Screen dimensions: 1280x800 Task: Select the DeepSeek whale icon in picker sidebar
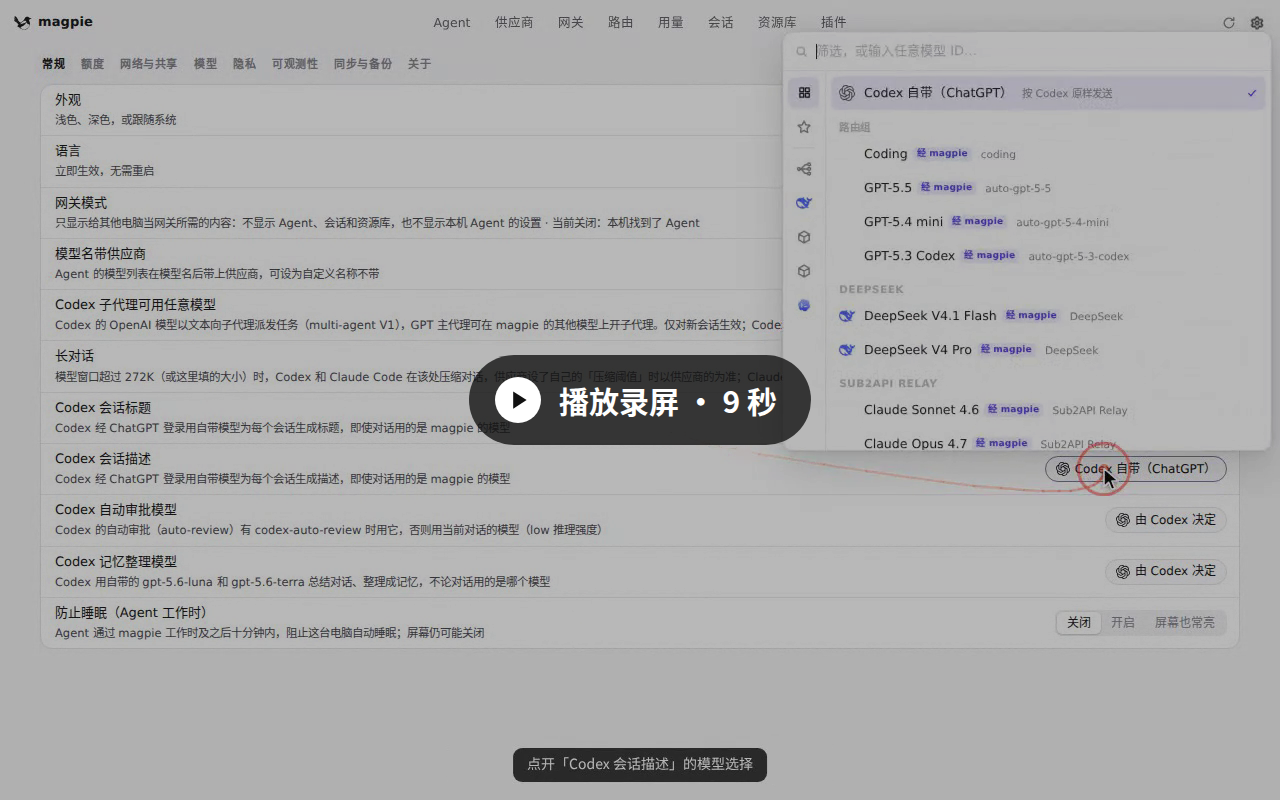point(804,203)
